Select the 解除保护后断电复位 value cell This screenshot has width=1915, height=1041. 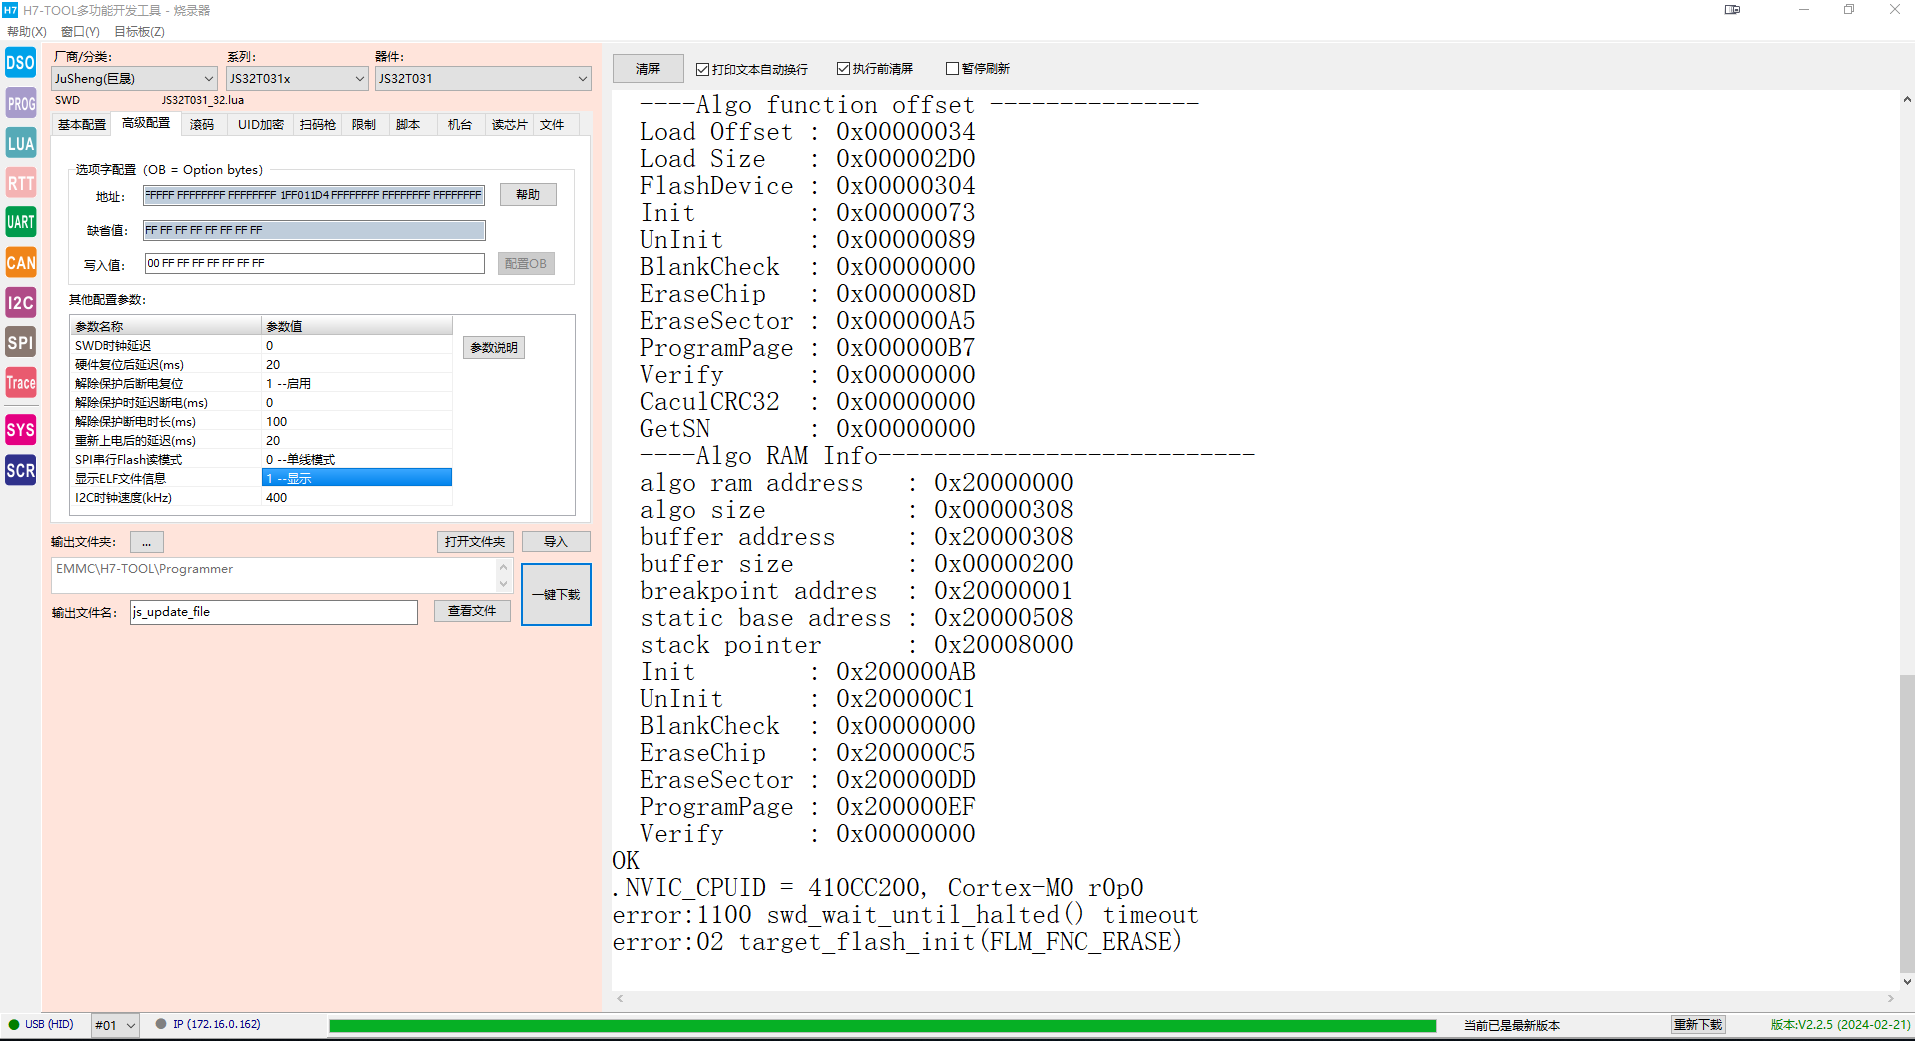pyautogui.click(x=357, y=383)
